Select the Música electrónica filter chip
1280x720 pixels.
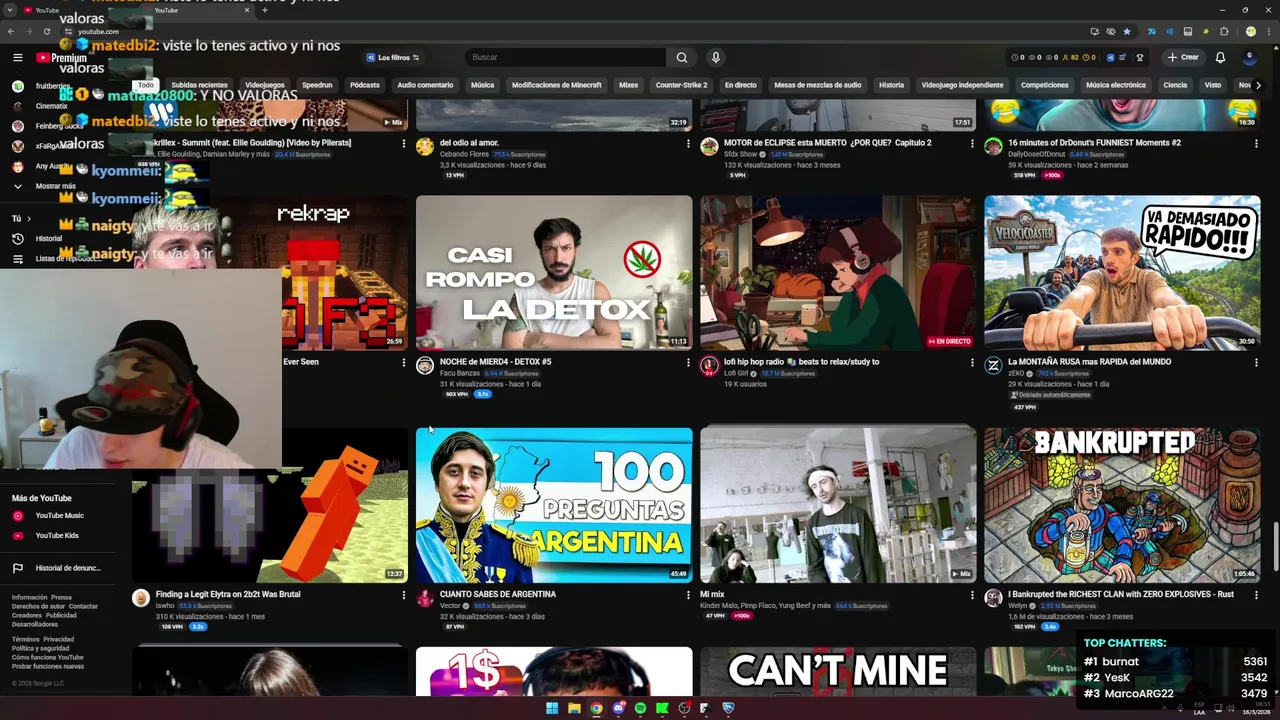tap(1115, 85)
